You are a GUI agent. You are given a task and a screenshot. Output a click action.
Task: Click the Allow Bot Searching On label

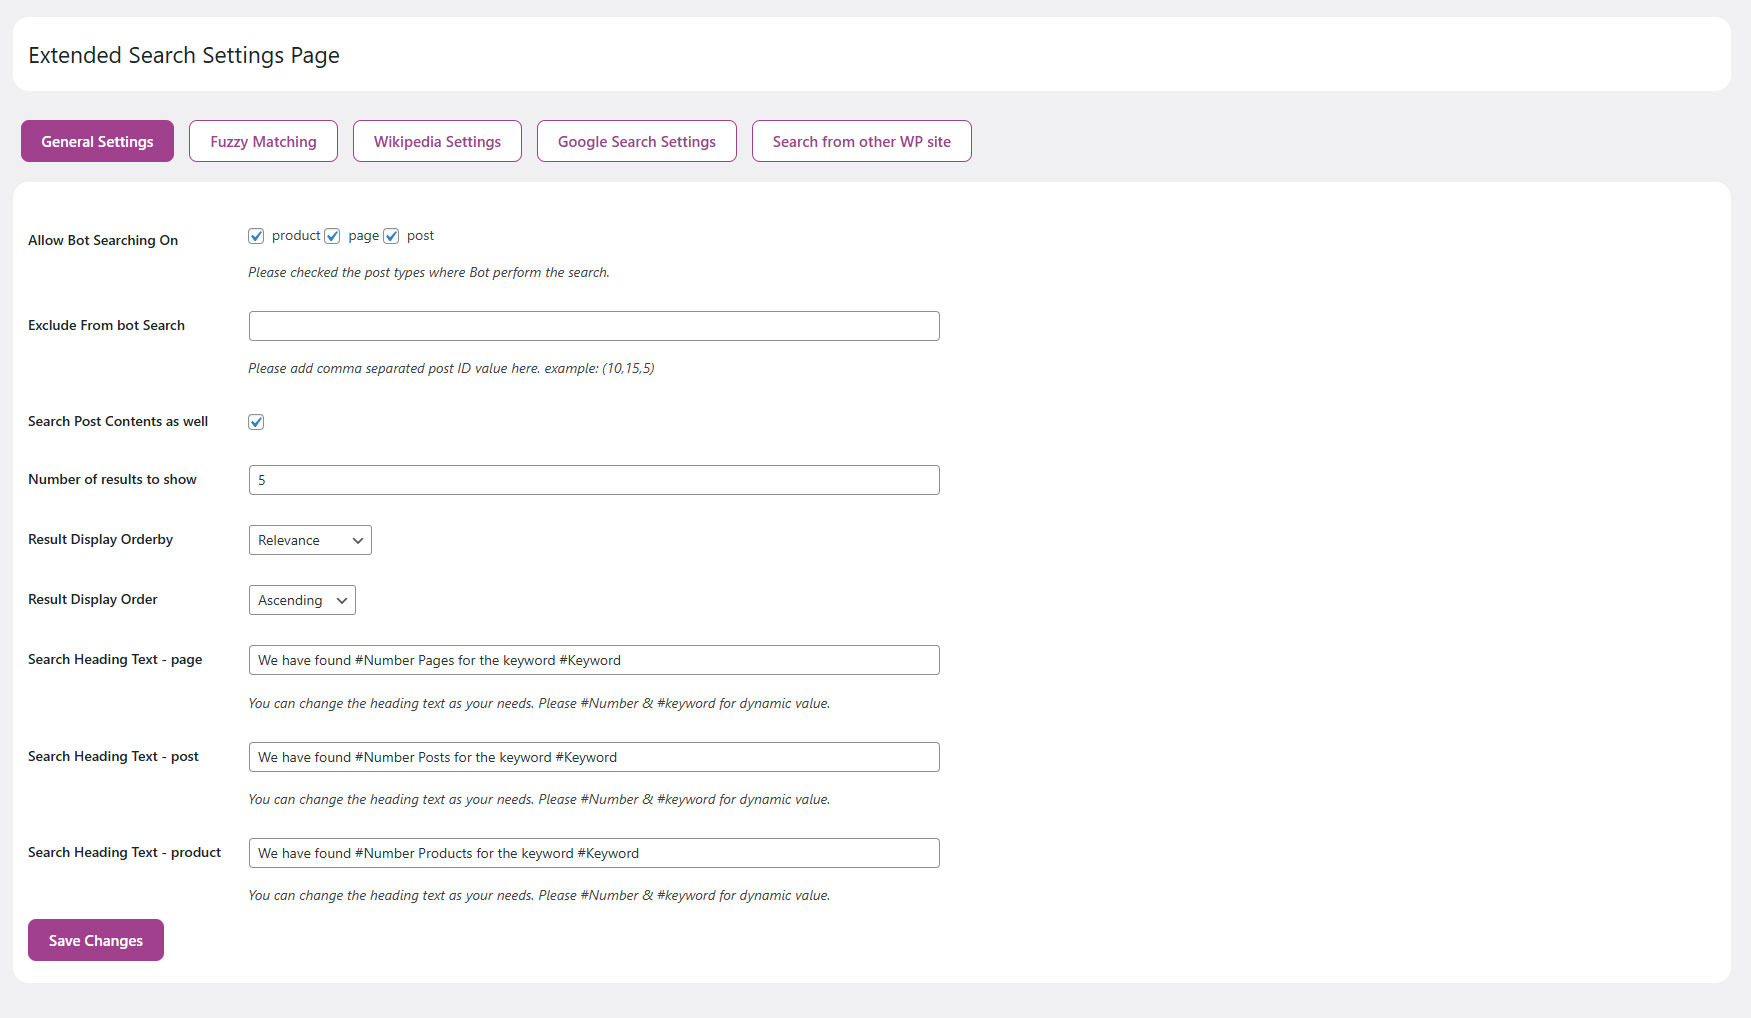tap(103, 240)
